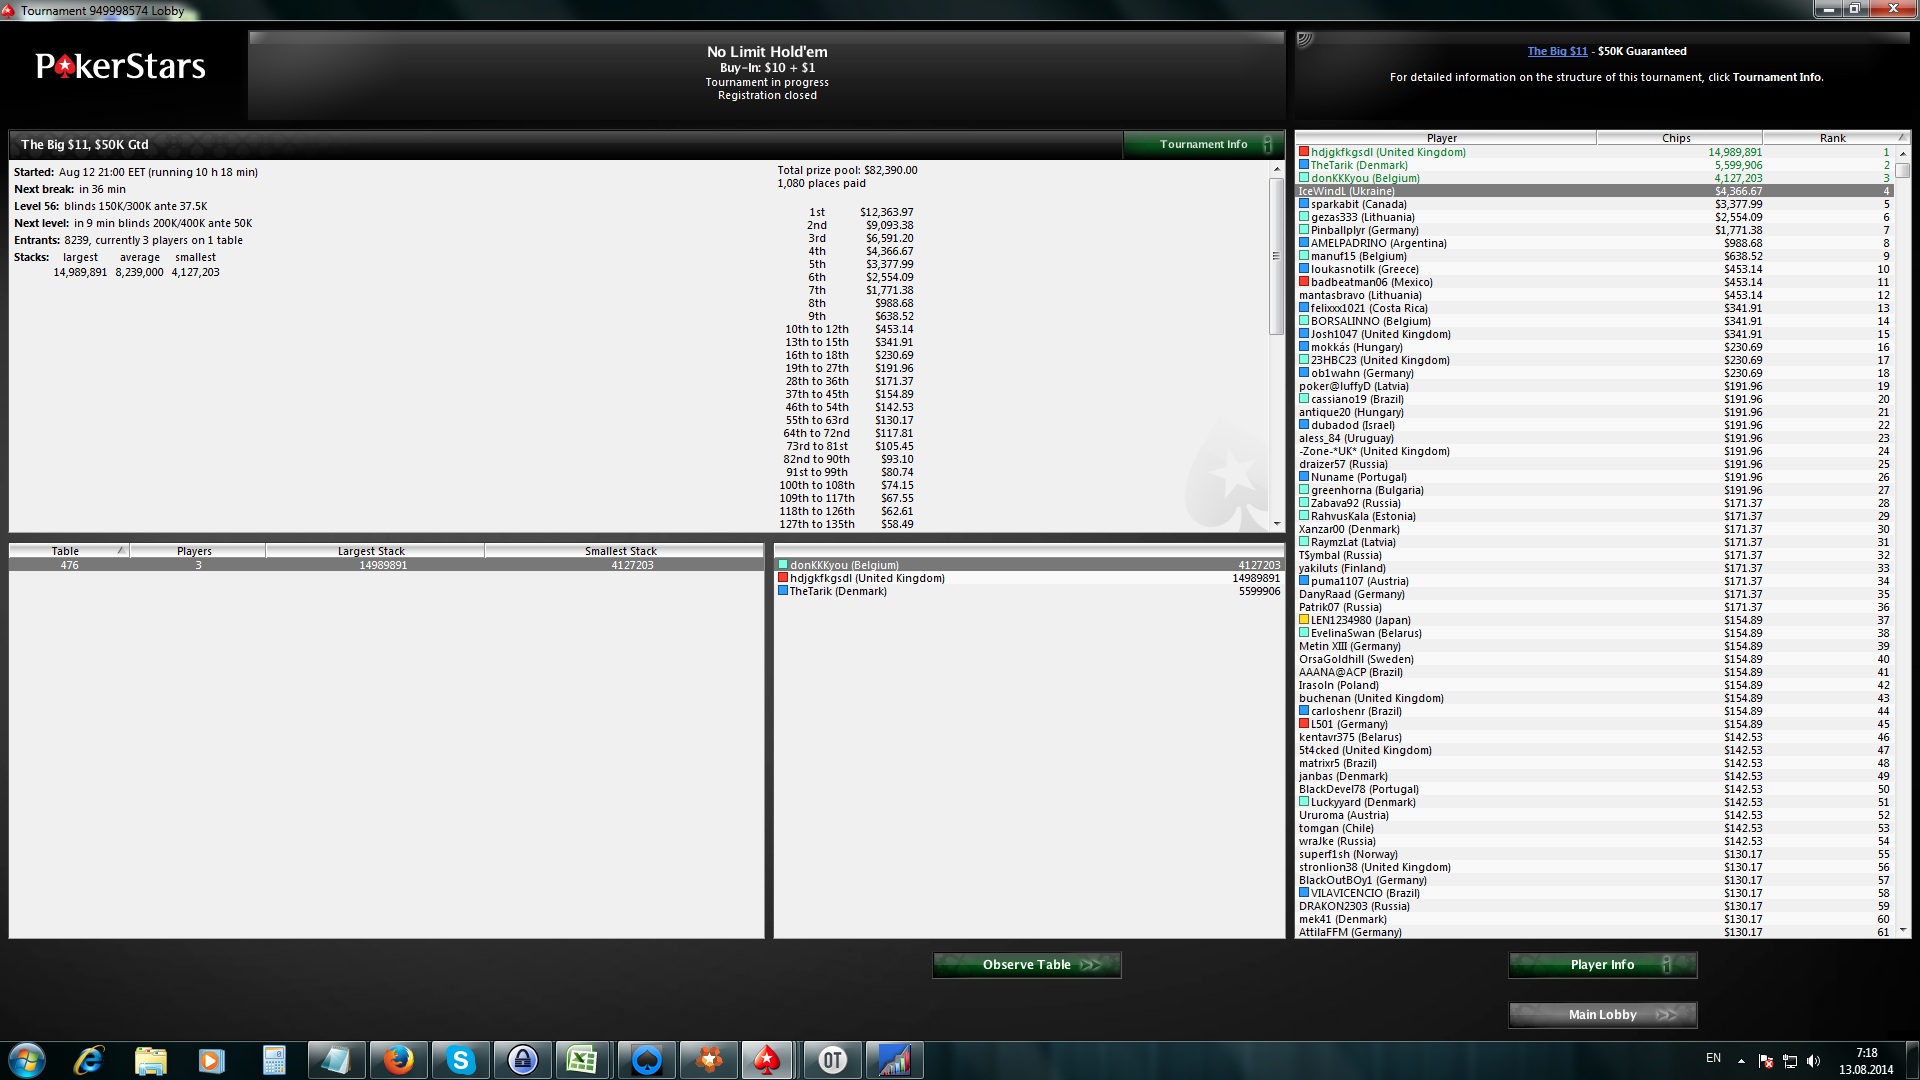Select TheTarik (Denmark) in table players list

click(x=1029, y=591)
